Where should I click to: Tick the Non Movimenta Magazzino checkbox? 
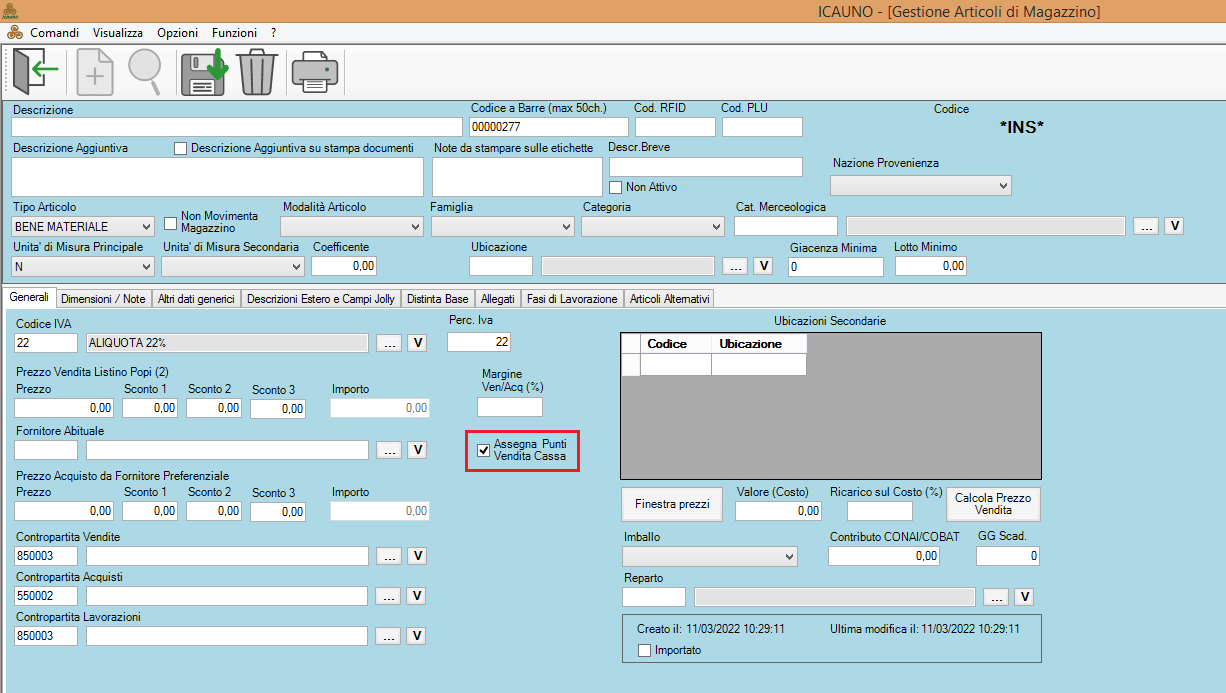[x=170, y=223]
